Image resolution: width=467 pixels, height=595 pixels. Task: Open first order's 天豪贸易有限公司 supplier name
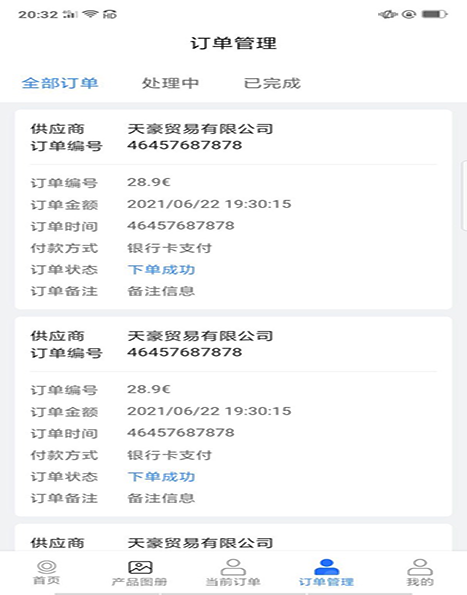point(200,129)
